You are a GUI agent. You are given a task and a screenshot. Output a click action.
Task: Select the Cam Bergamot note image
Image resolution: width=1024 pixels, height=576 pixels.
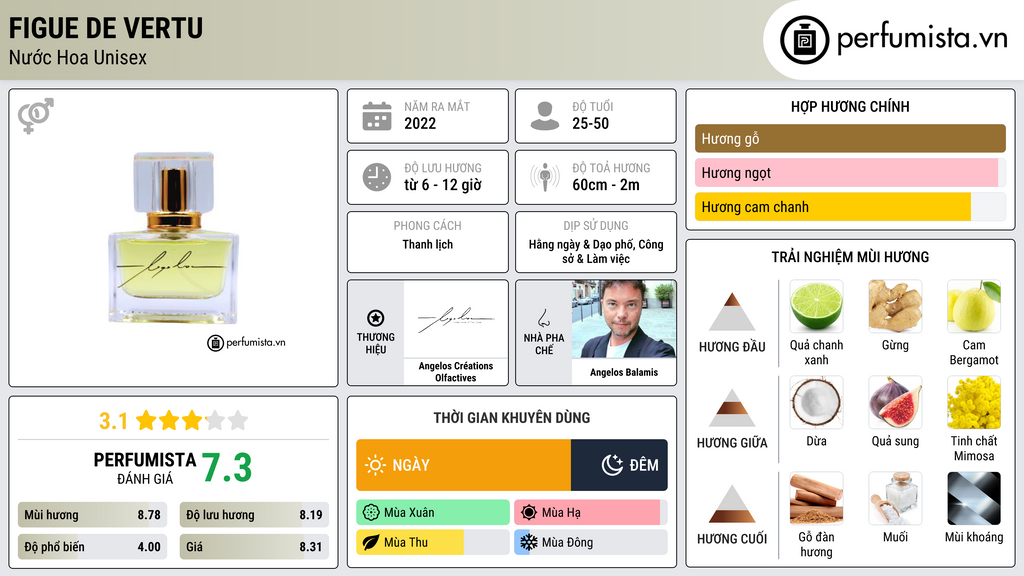pos(974,306)
